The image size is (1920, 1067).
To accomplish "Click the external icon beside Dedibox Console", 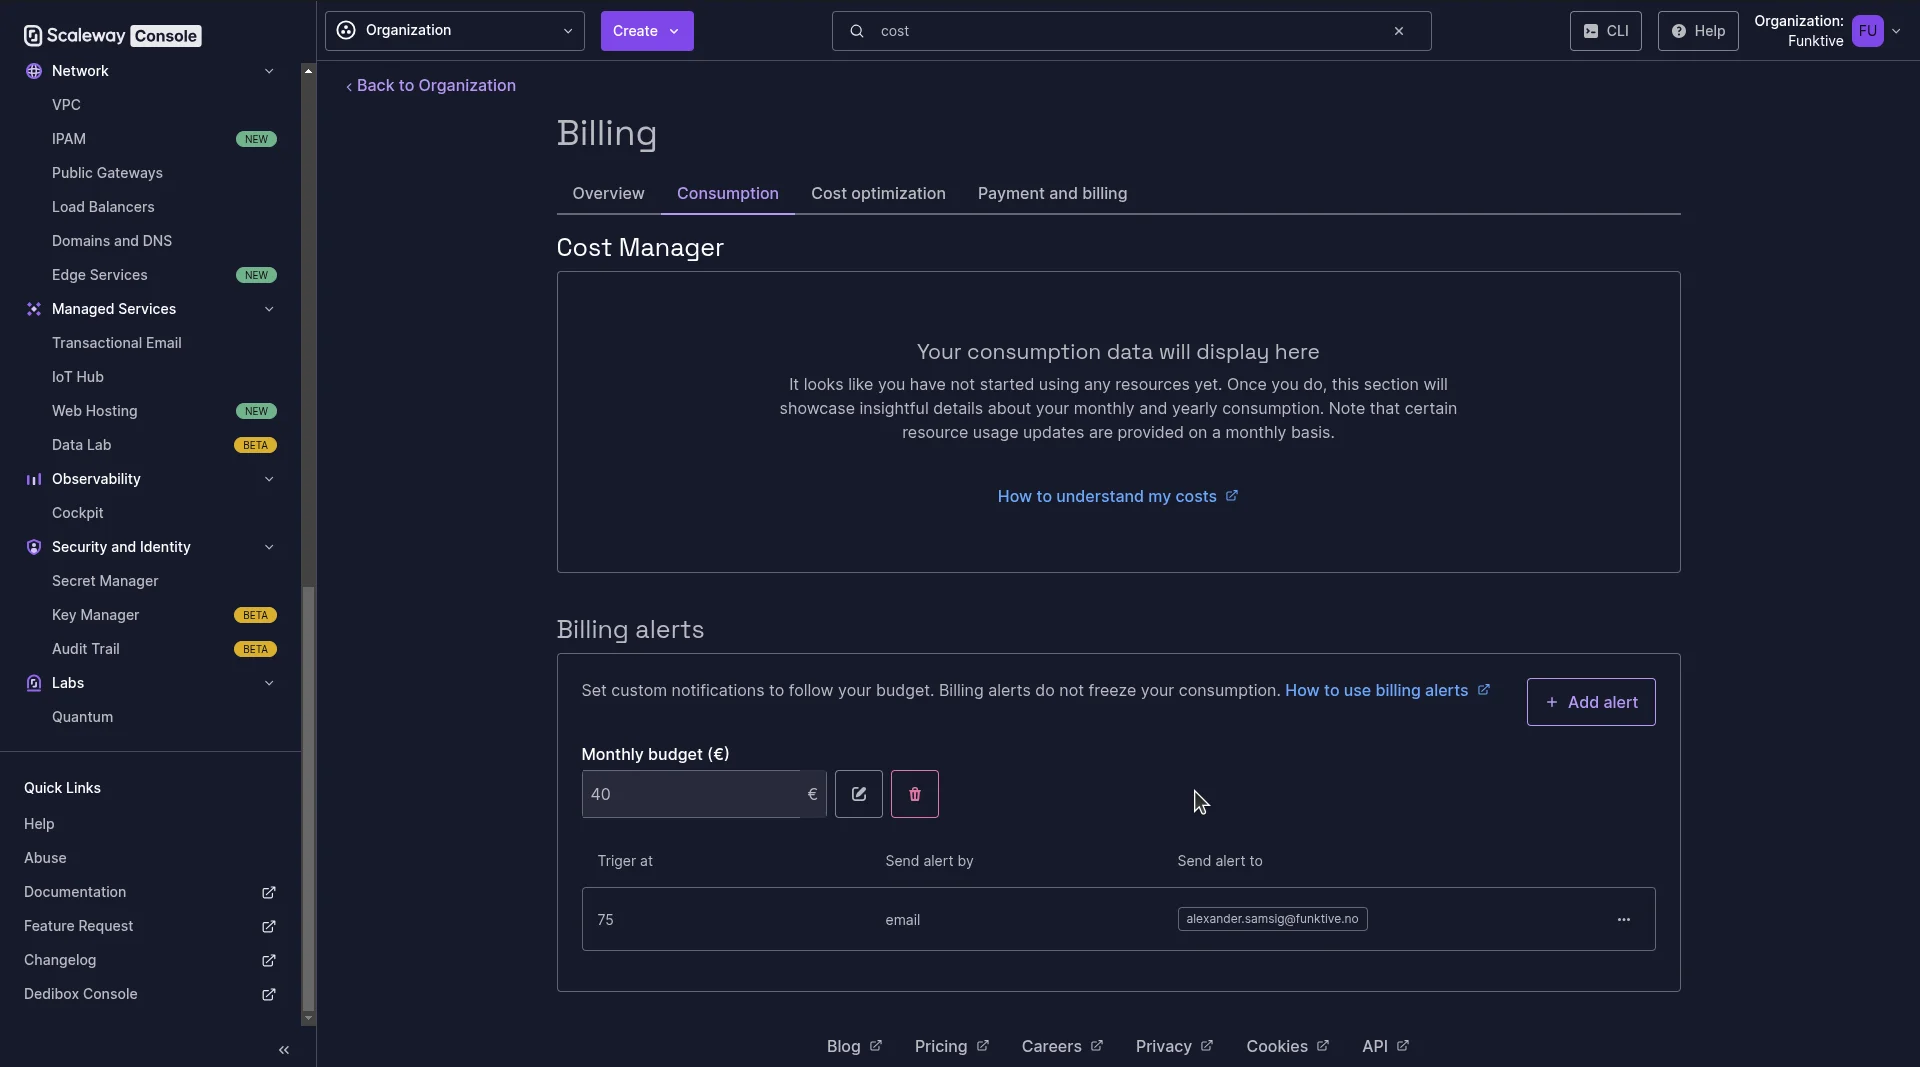I will click(x=269, y=994).
